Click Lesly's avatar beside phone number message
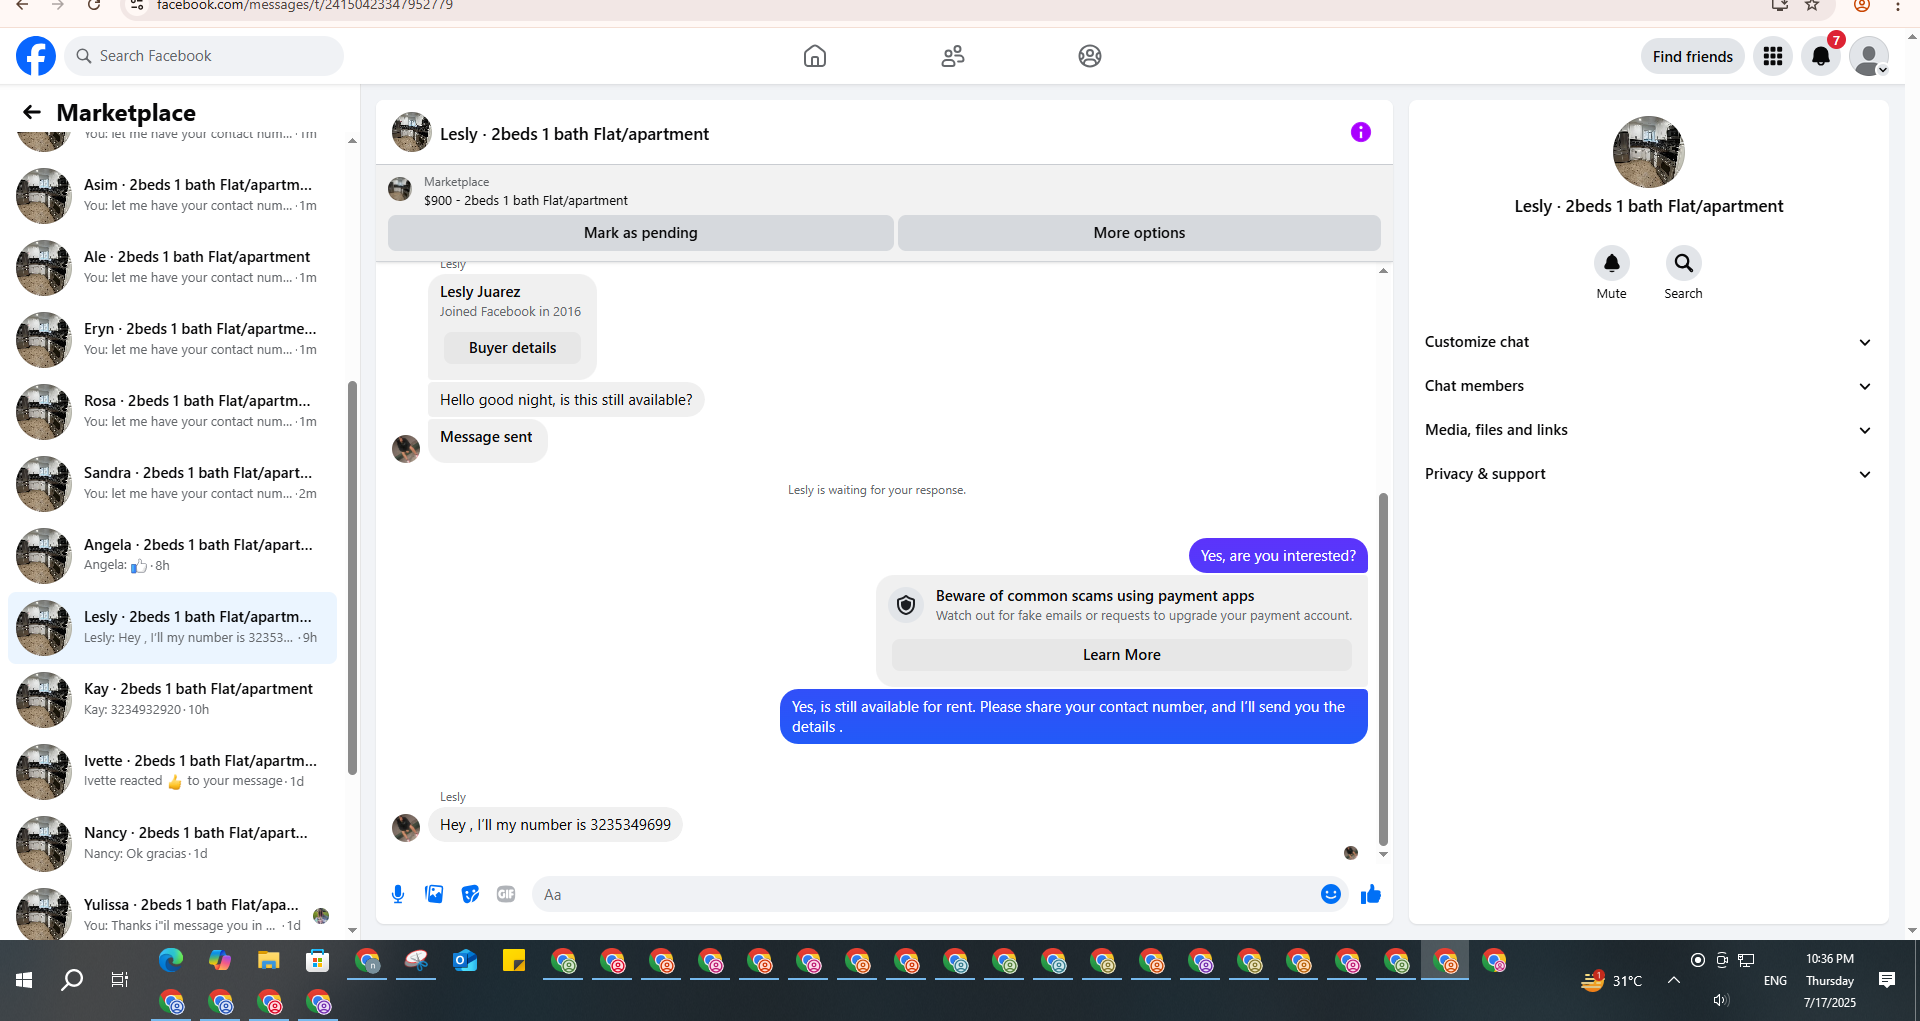1920x1021 pixels. coord(406,828)
